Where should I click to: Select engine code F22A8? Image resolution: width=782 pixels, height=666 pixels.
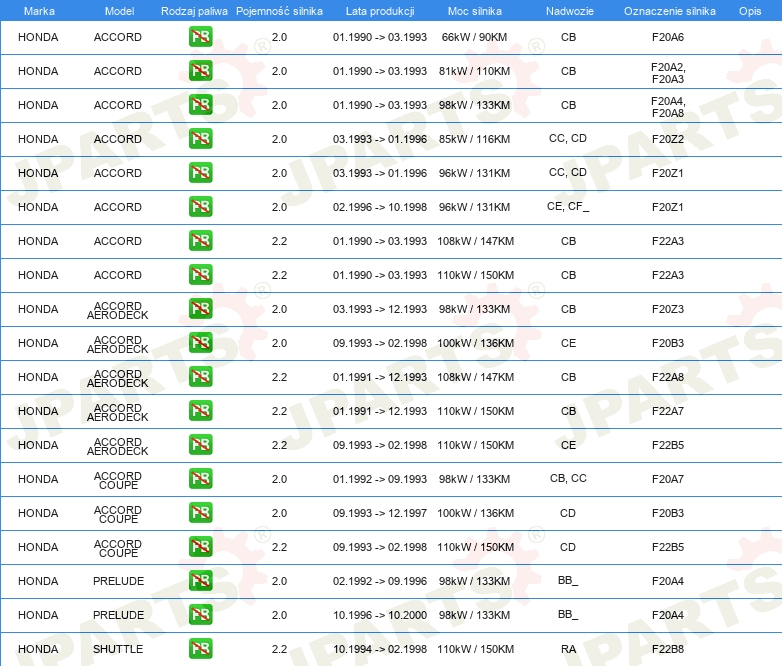(668, 377)
